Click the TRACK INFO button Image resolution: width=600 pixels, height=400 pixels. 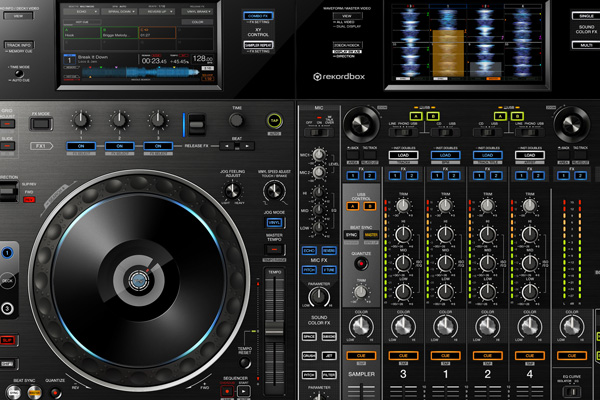(x=19, y=45)
